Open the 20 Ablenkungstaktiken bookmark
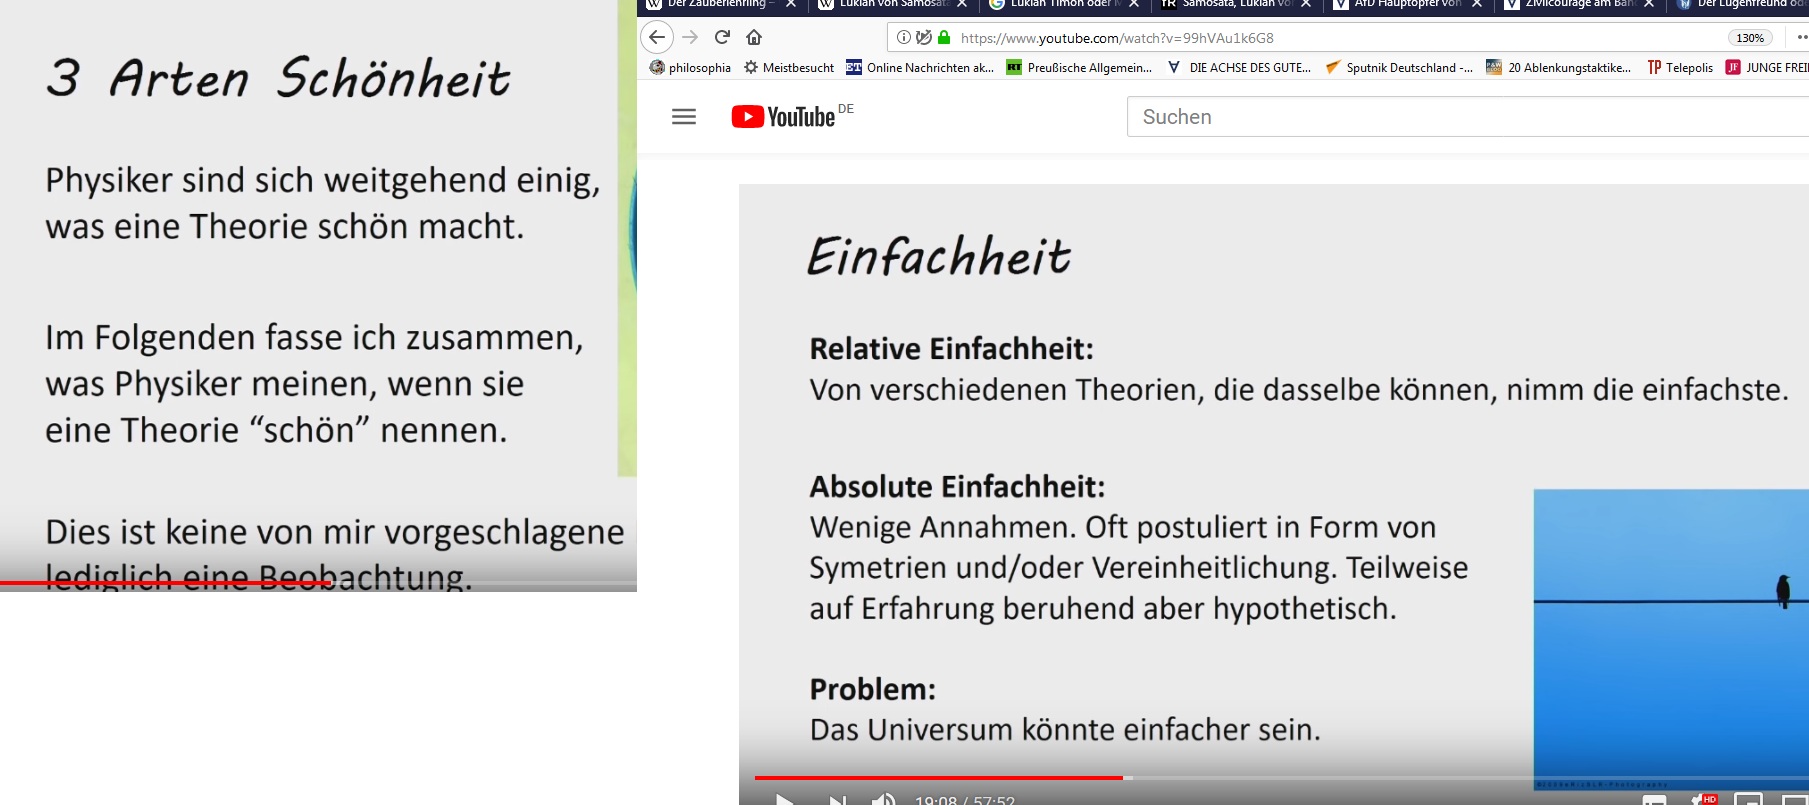Viewport: 1809px width, 805px height. click(x=1559, y=67)
